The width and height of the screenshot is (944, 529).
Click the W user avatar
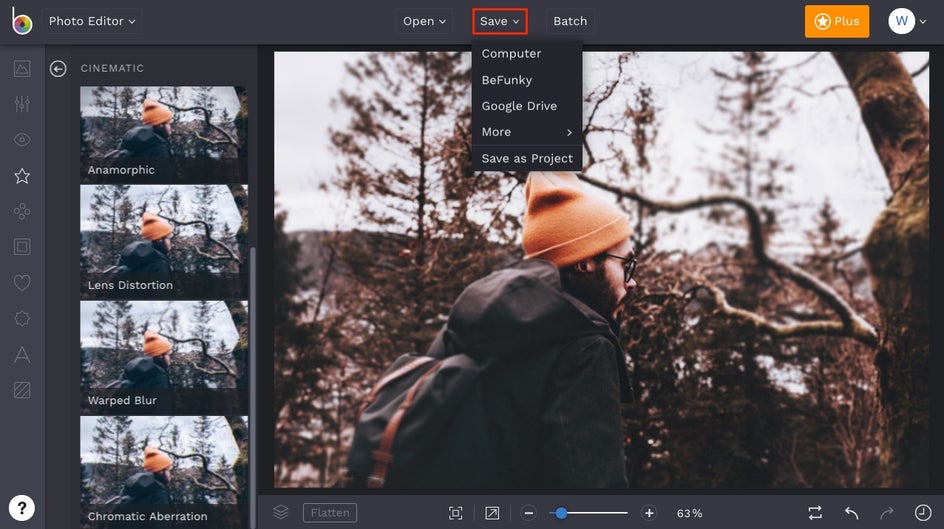pos(901,21)
